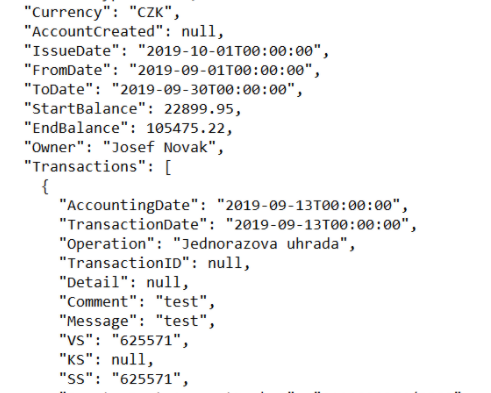Click the IssueDate value 2019-10-01T00:00:00
The height and width of the screenshot is (393, 491).
[229, 51]
